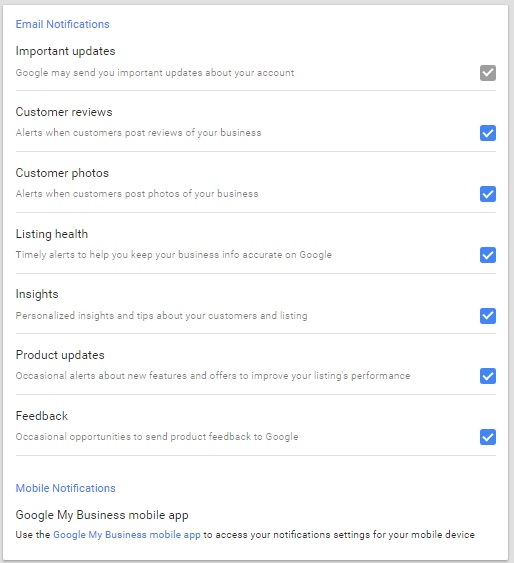Click the Important updates title
The image size is (514, 563).
pyautogui.click(x=65, y=51)
